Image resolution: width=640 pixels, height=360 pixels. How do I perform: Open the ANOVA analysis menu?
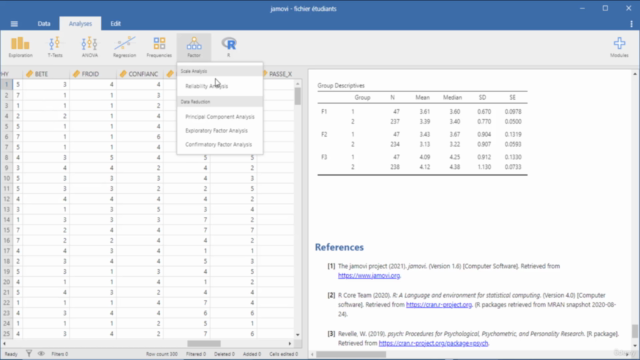[89, 47]
